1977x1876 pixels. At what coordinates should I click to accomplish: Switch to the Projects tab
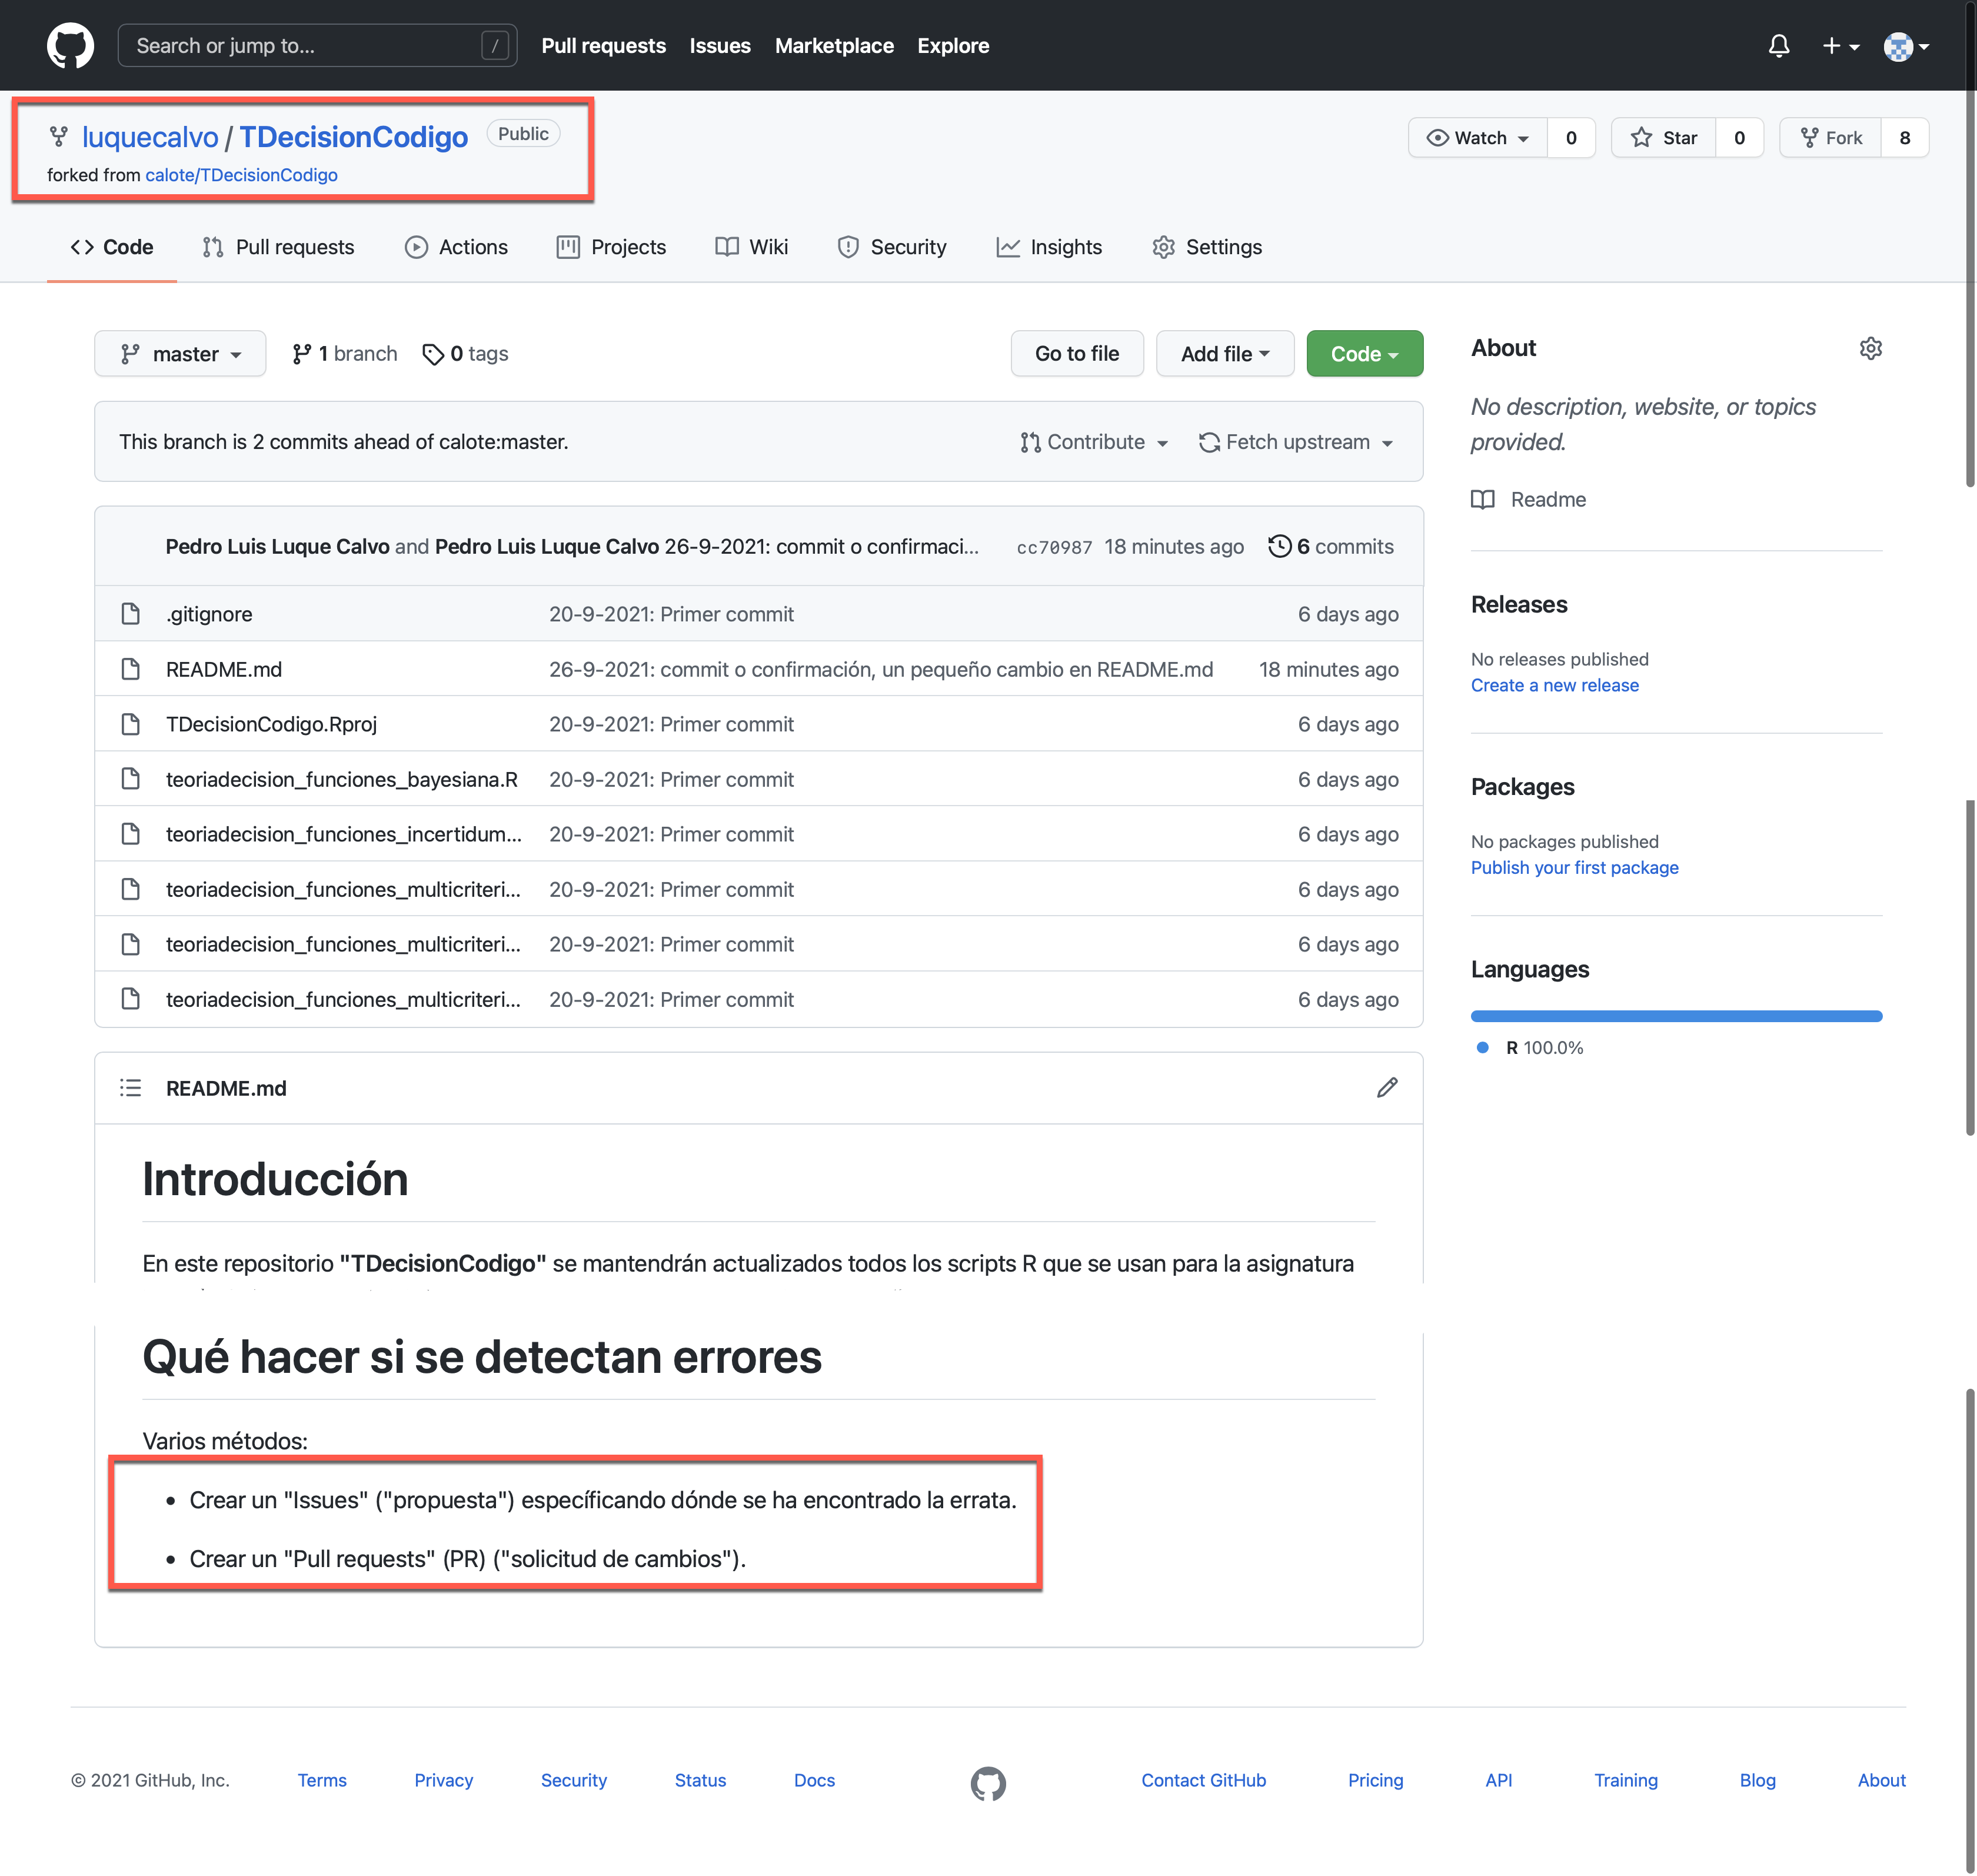click(x=610, y=247)
